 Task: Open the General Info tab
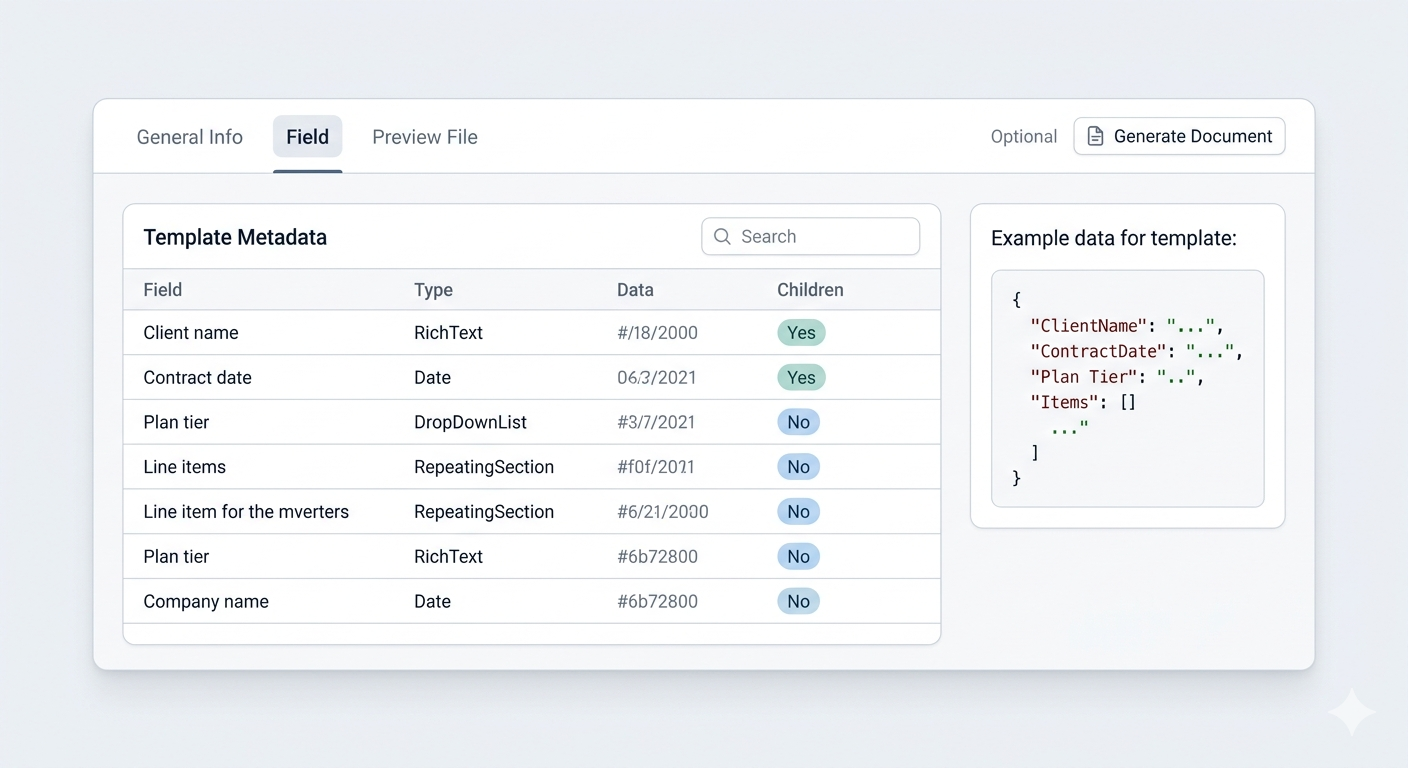(x=190, y=137)
